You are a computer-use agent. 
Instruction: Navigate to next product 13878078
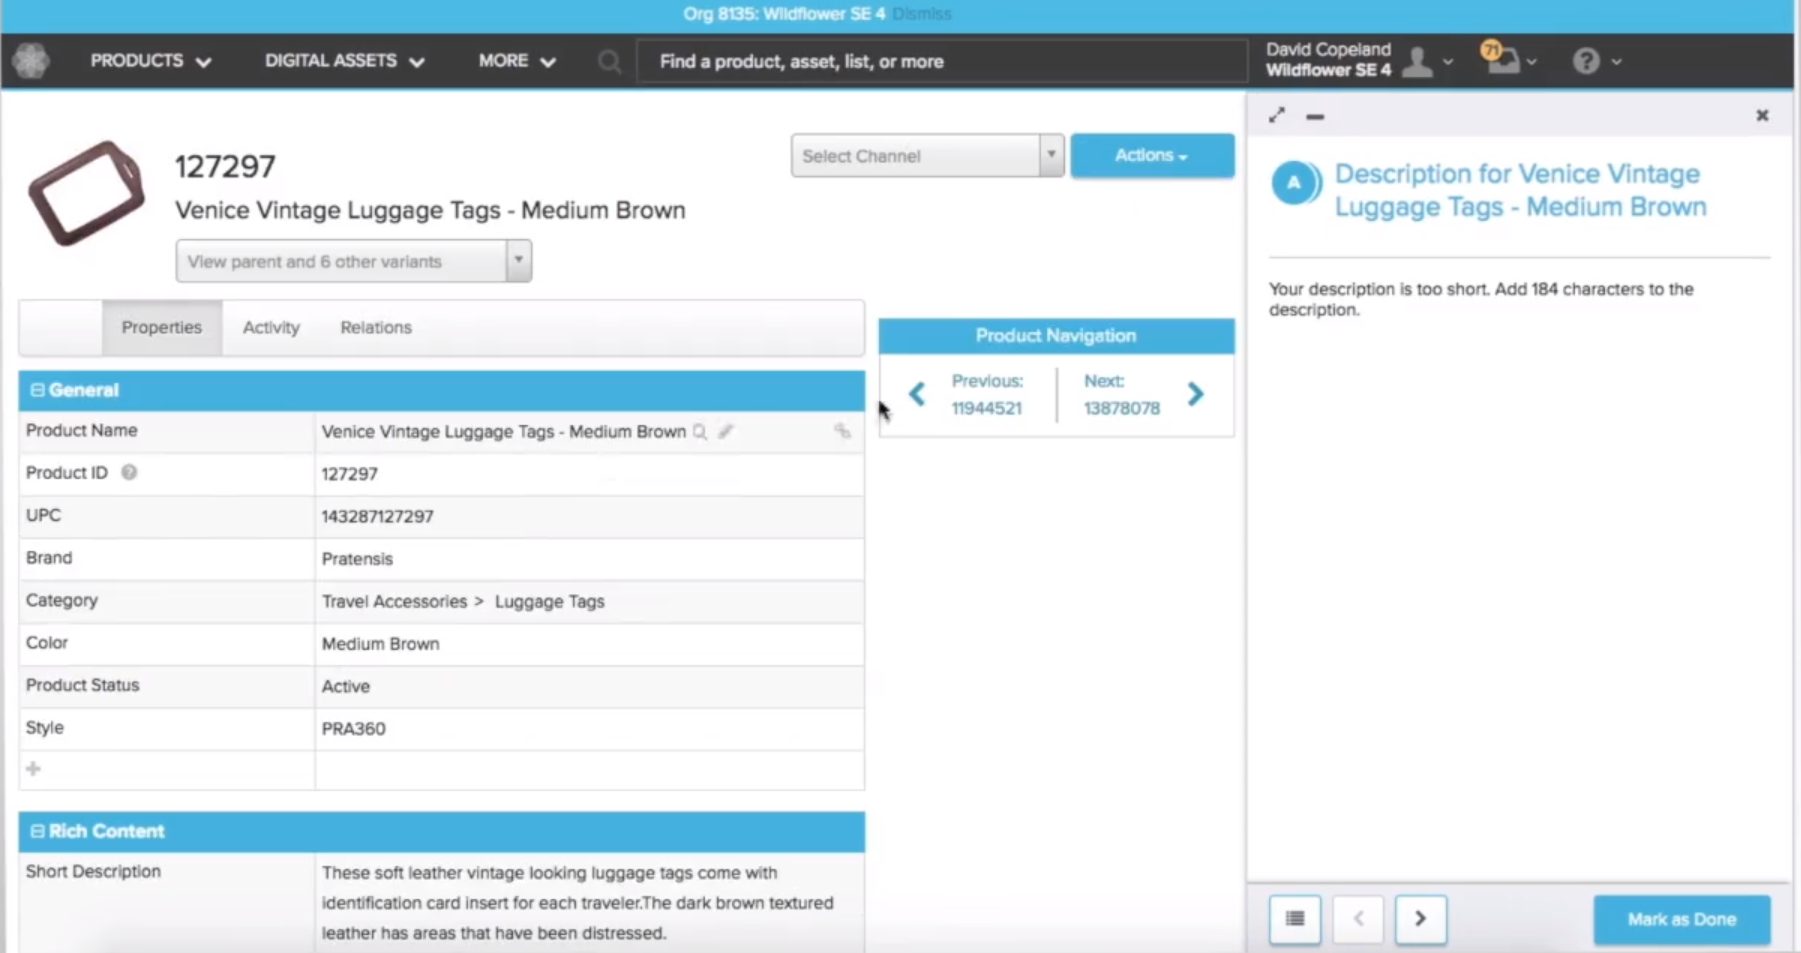pos(1196,394)
